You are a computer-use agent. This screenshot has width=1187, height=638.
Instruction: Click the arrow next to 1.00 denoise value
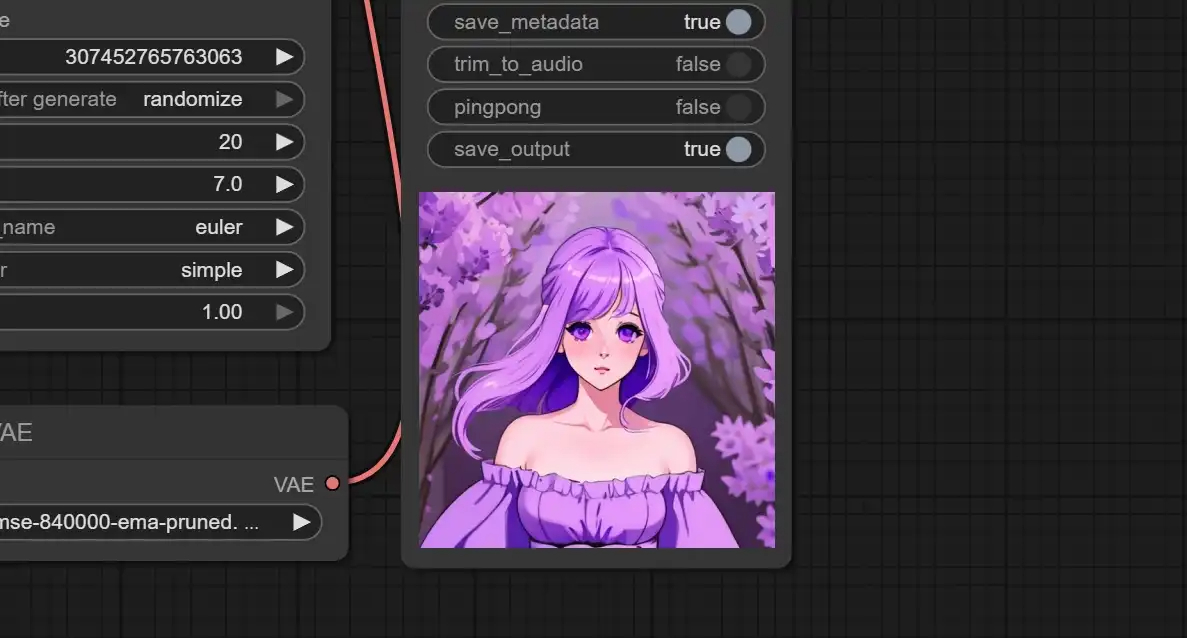285,312
